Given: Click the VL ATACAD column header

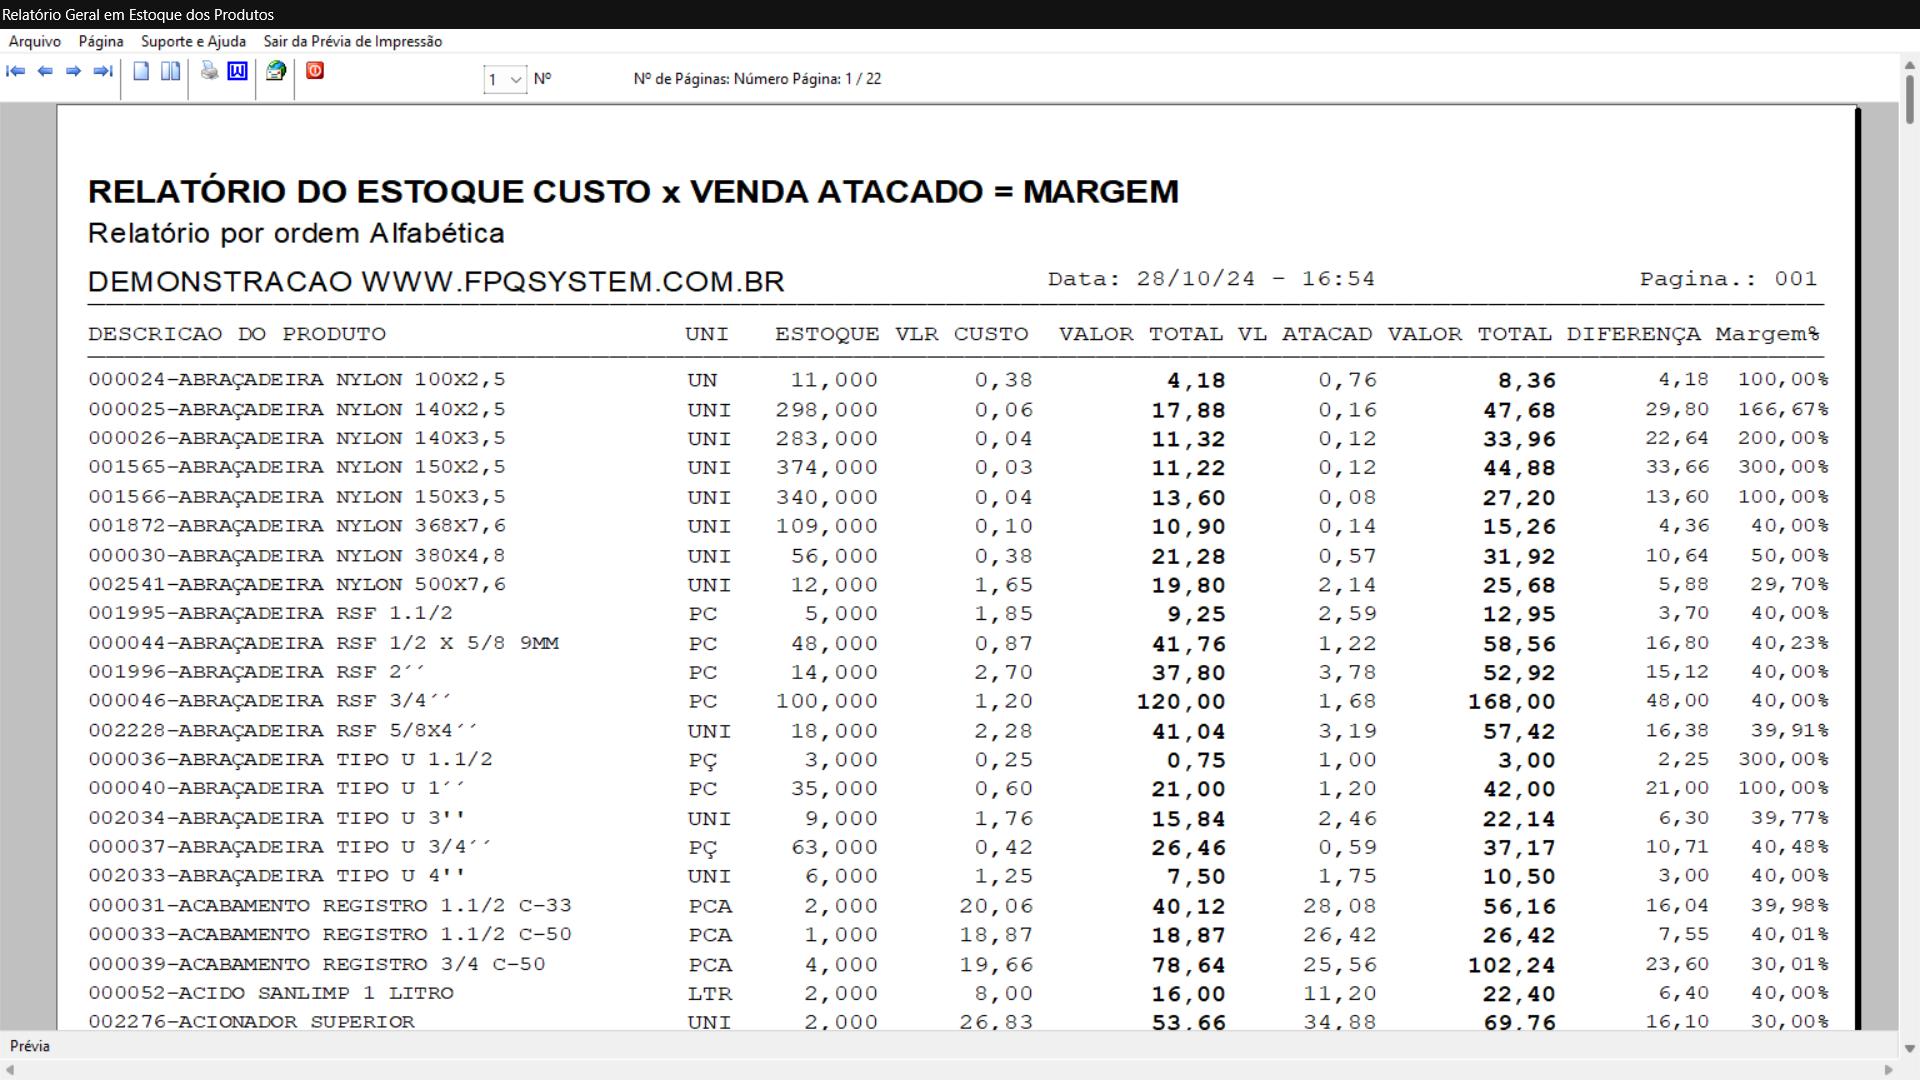Looking at the screenshot, I should click(x=1304, y=334).
